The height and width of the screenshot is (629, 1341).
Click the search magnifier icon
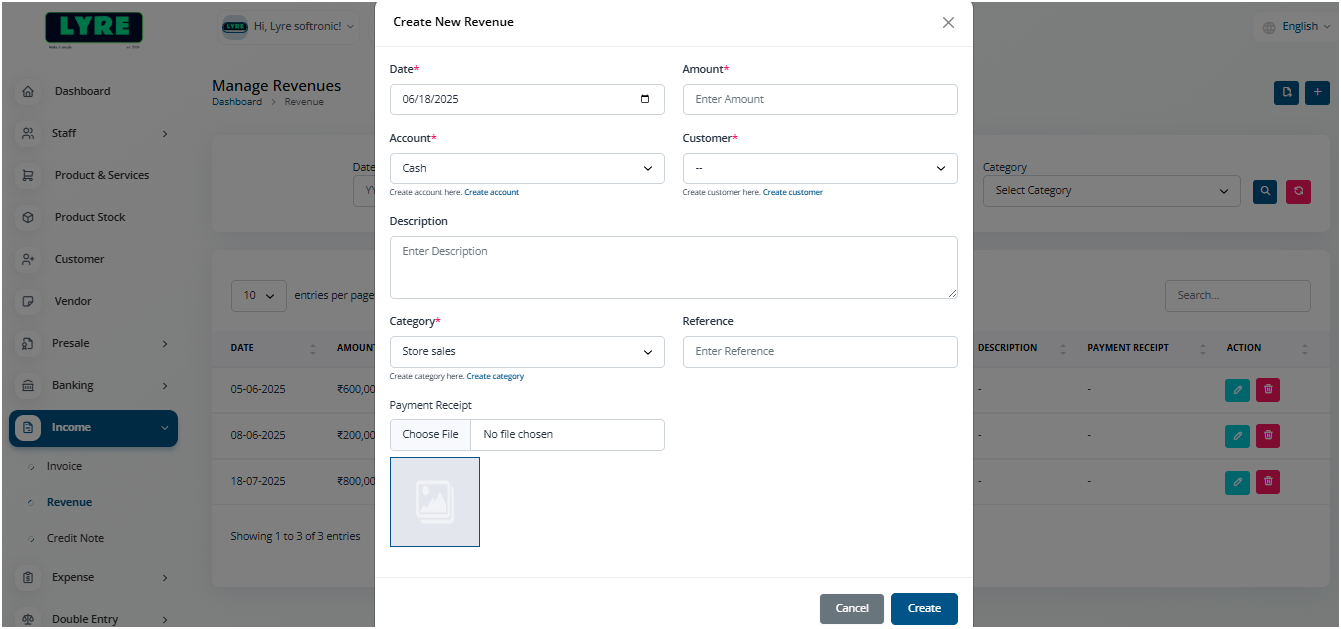[1264, 191]
